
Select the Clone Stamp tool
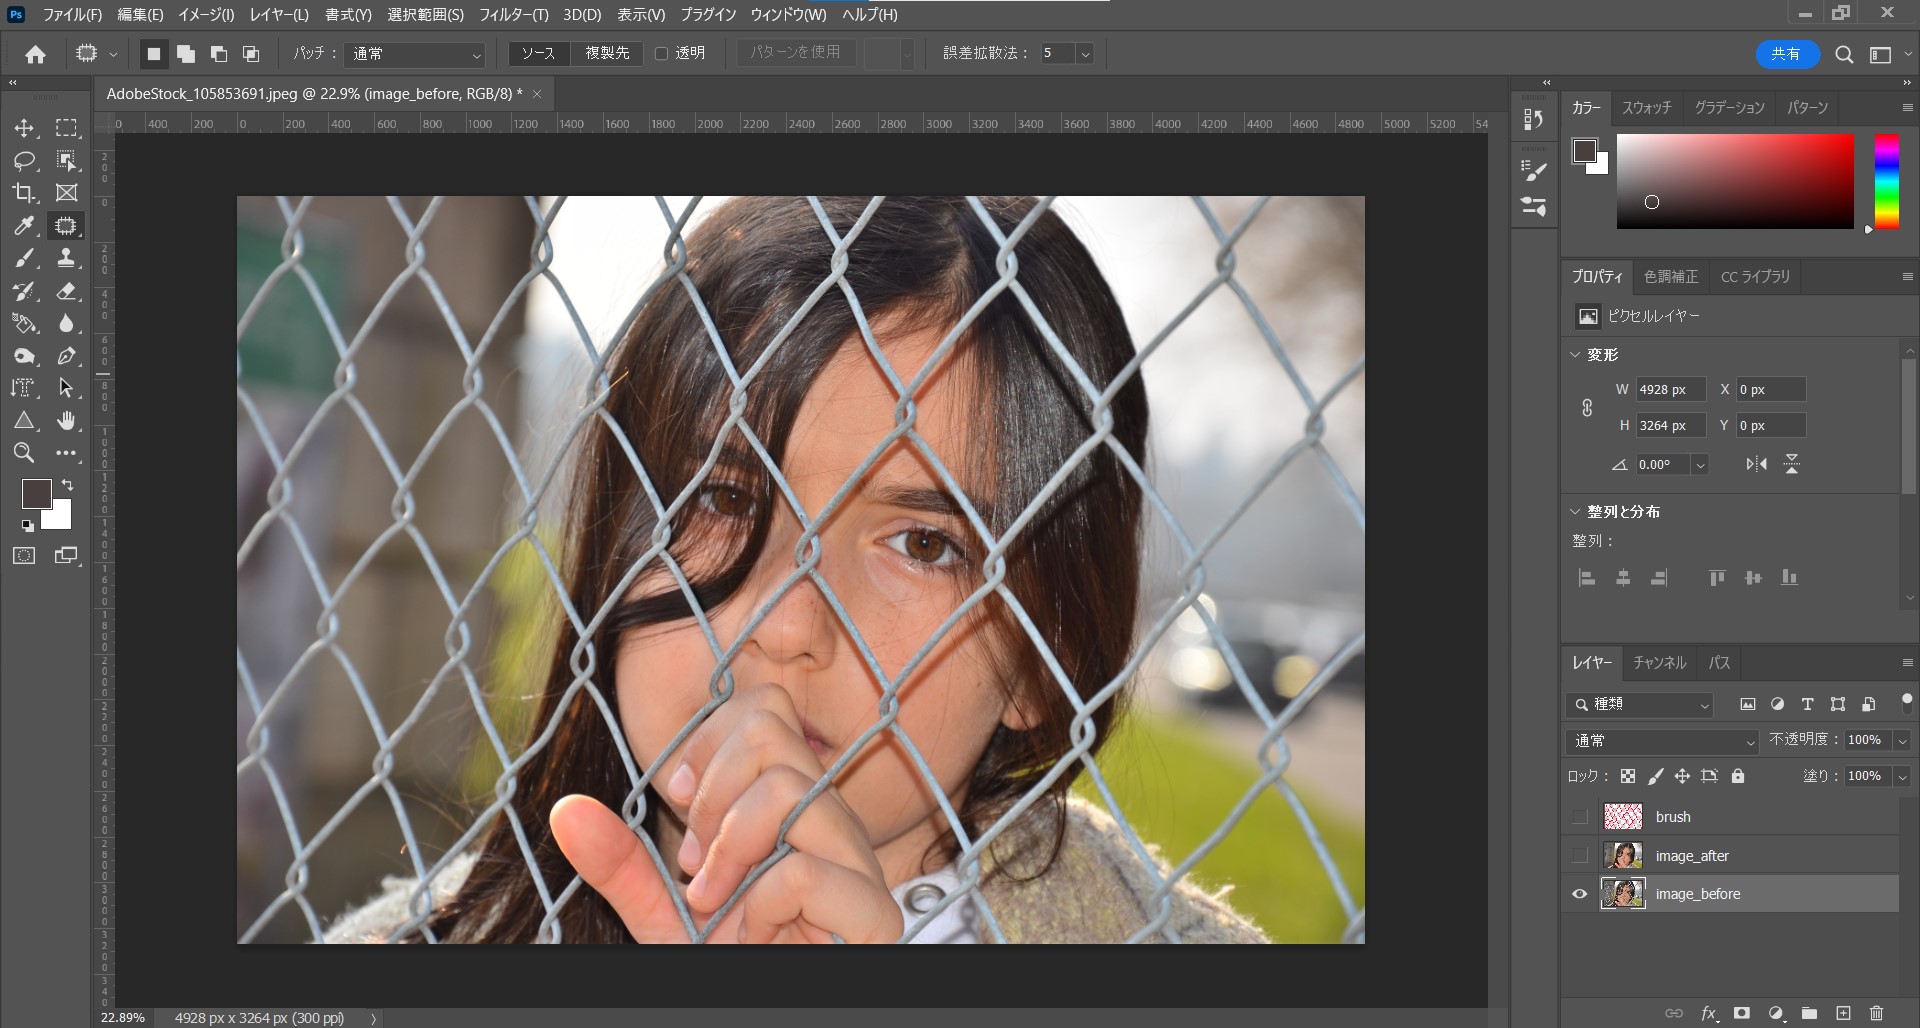coord(66,258)
